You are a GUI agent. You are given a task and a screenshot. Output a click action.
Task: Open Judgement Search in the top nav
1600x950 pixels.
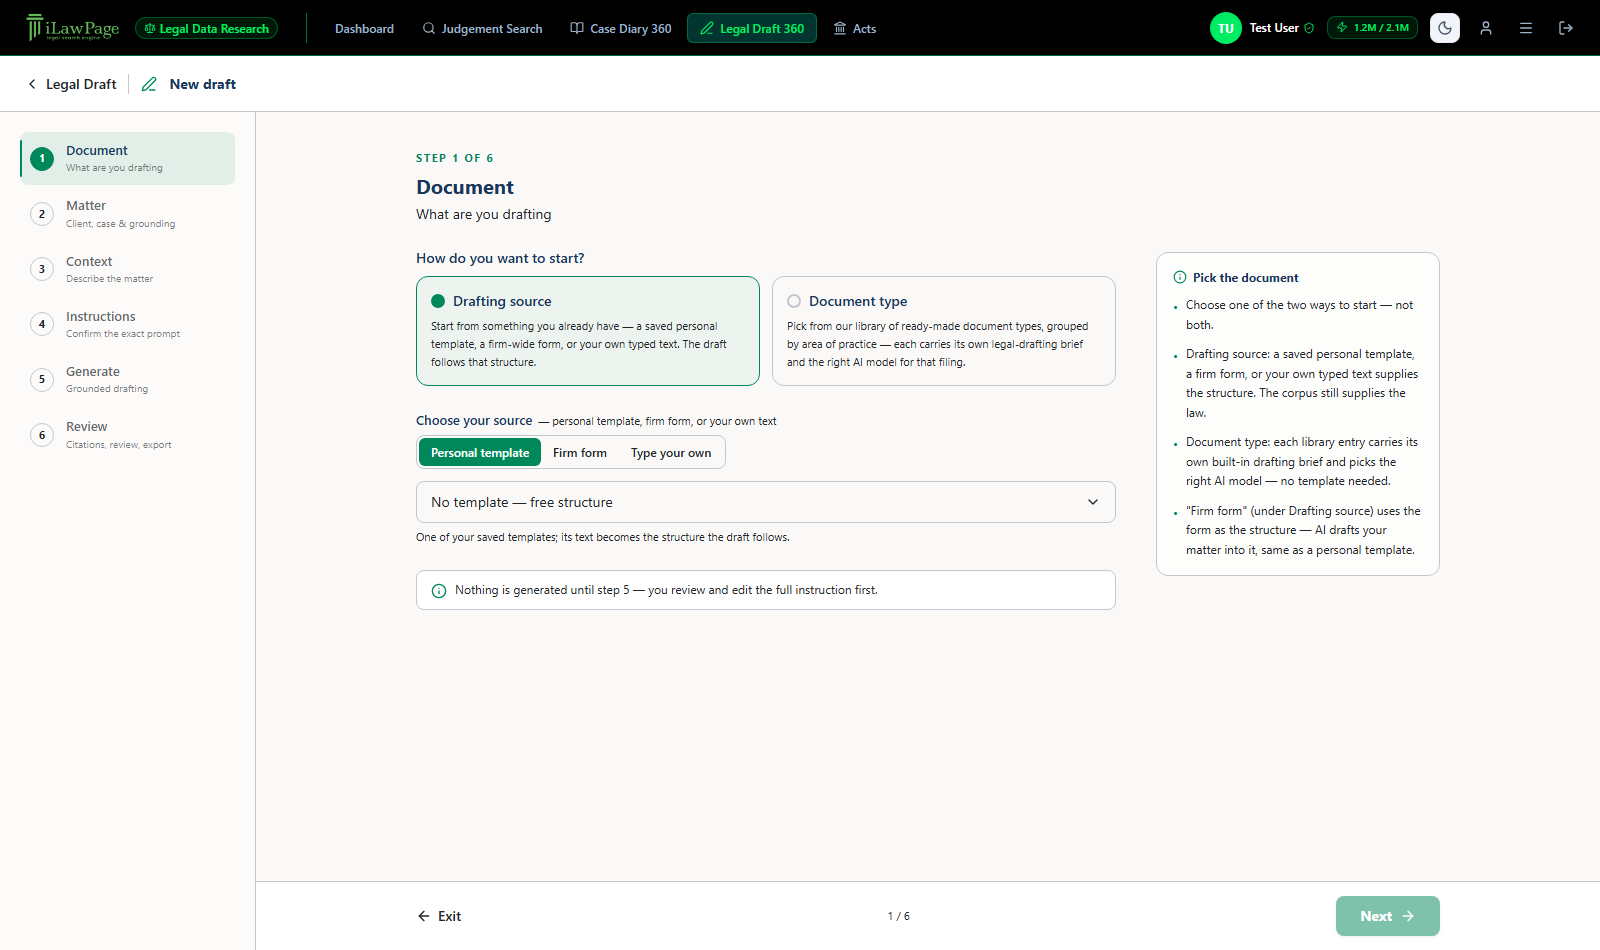pos(482,28)
